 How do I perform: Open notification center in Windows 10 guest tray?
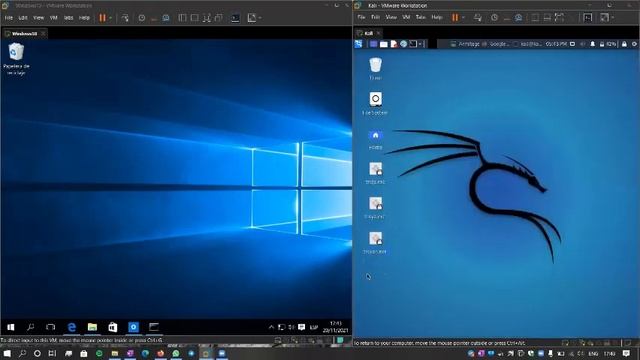click(x=302, y=327)
